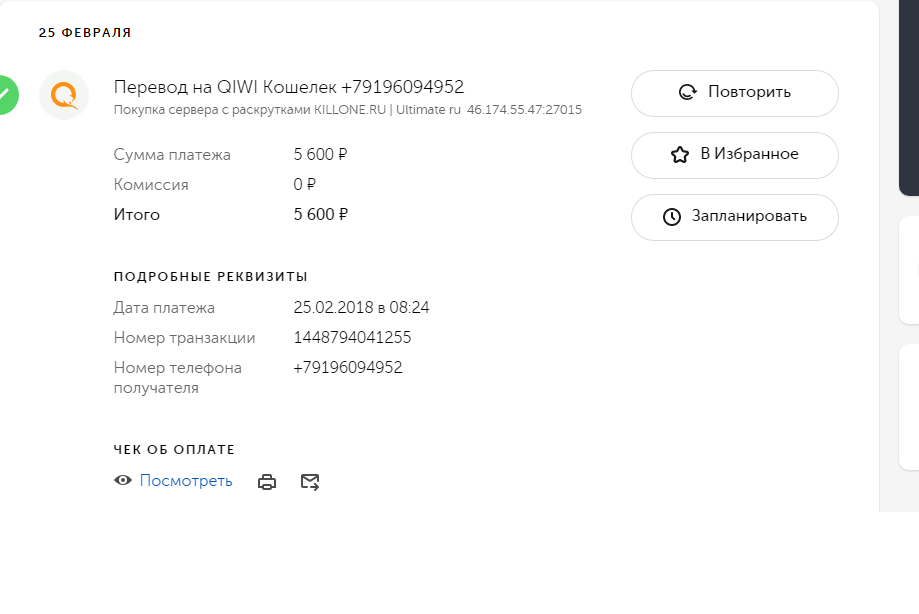
Task: Click the Сумма платежа label
Action: coord(172,155)
